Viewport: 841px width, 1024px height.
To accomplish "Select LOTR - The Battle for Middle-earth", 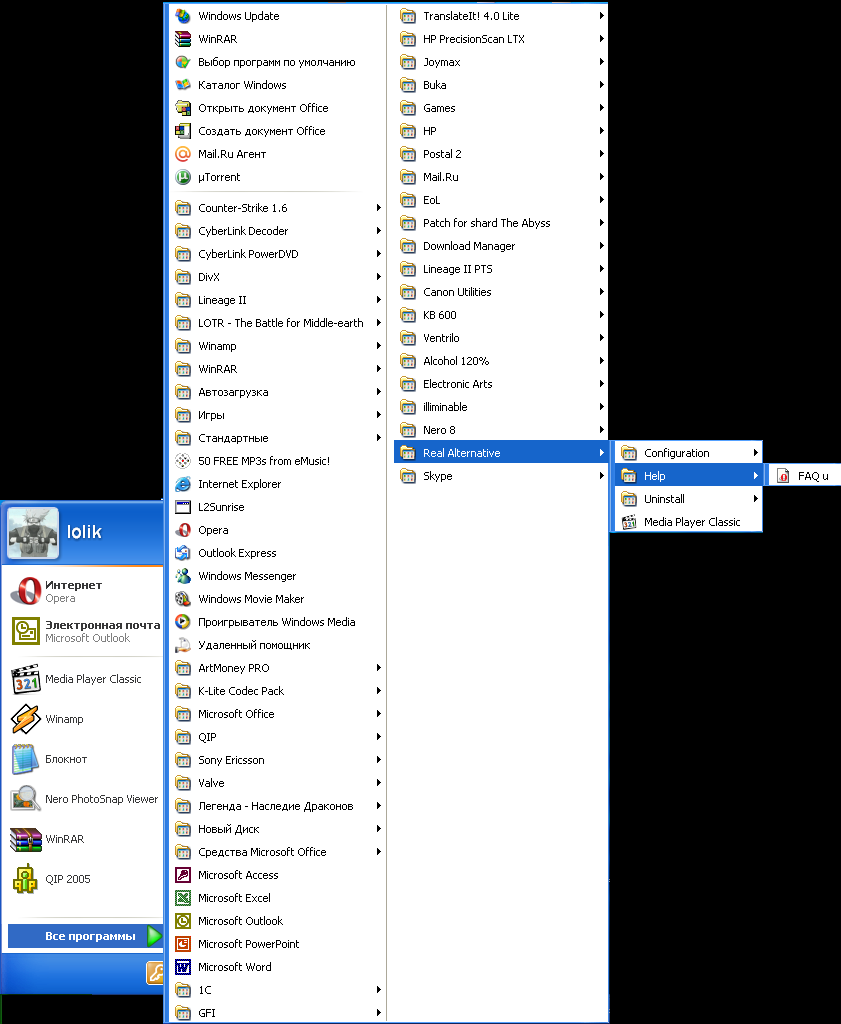I will (x=278, y=323).
